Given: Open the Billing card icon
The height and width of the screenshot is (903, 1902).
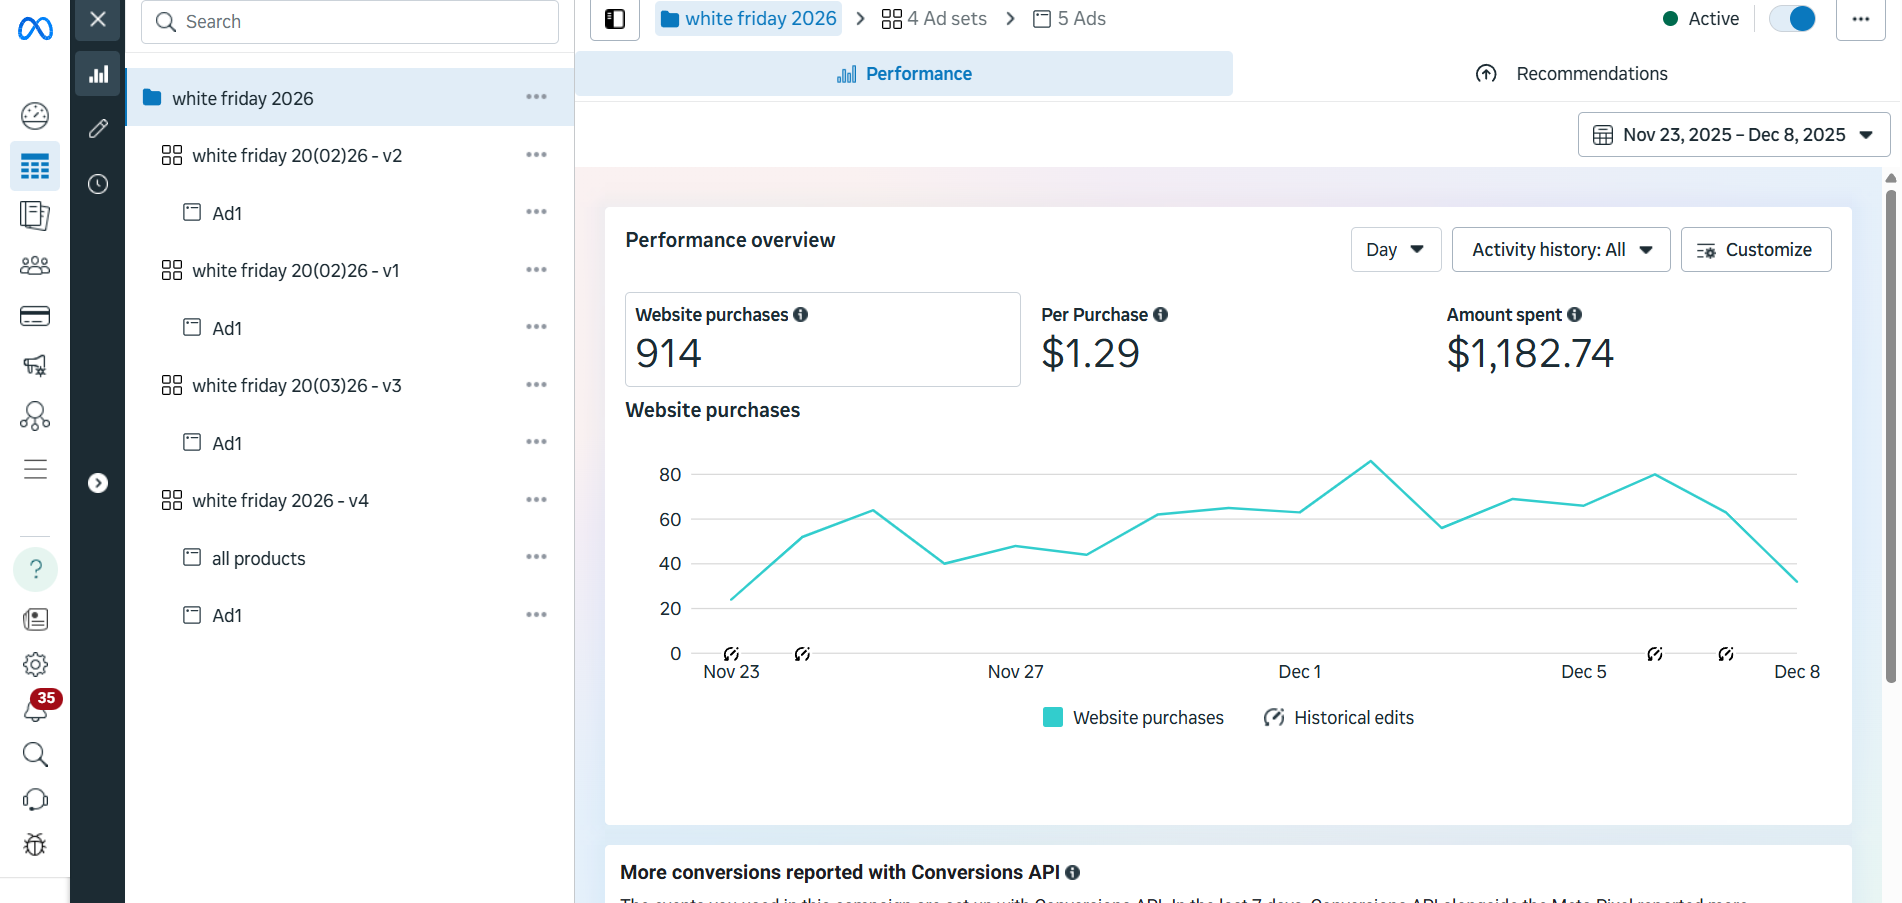Looking at the screenshot, I should [x=35, y=317].
